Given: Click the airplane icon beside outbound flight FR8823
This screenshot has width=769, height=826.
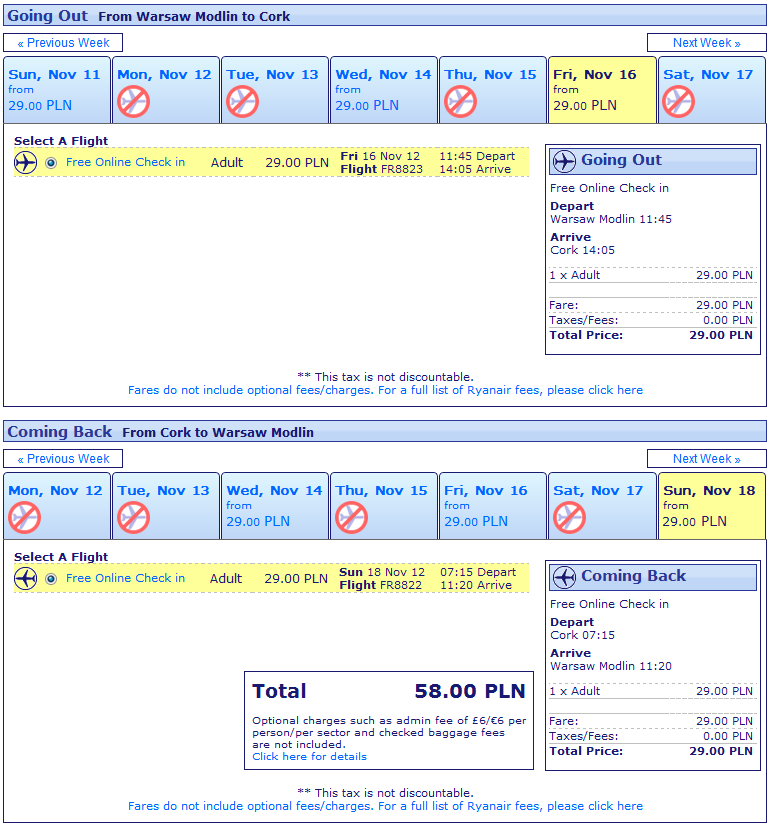Looking at the screenshot, I should tap(26, 163).
